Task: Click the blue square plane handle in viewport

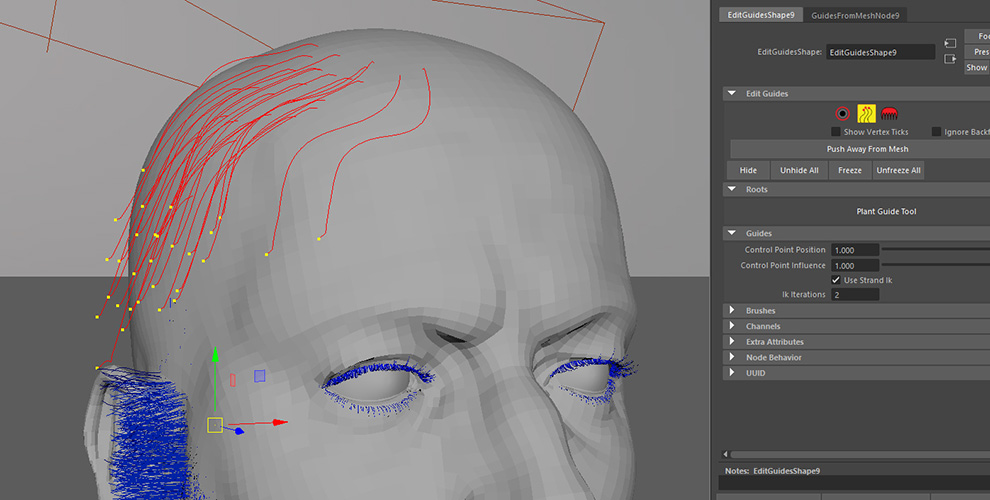Action: click(259, 376)
